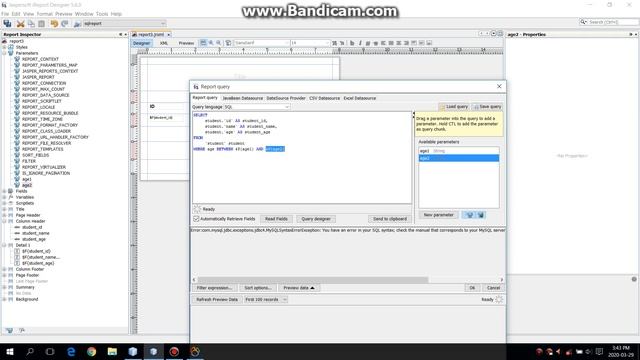Toggle bold formatting in designer toolbar
This screenshot has width=640, height=360.
352,43
